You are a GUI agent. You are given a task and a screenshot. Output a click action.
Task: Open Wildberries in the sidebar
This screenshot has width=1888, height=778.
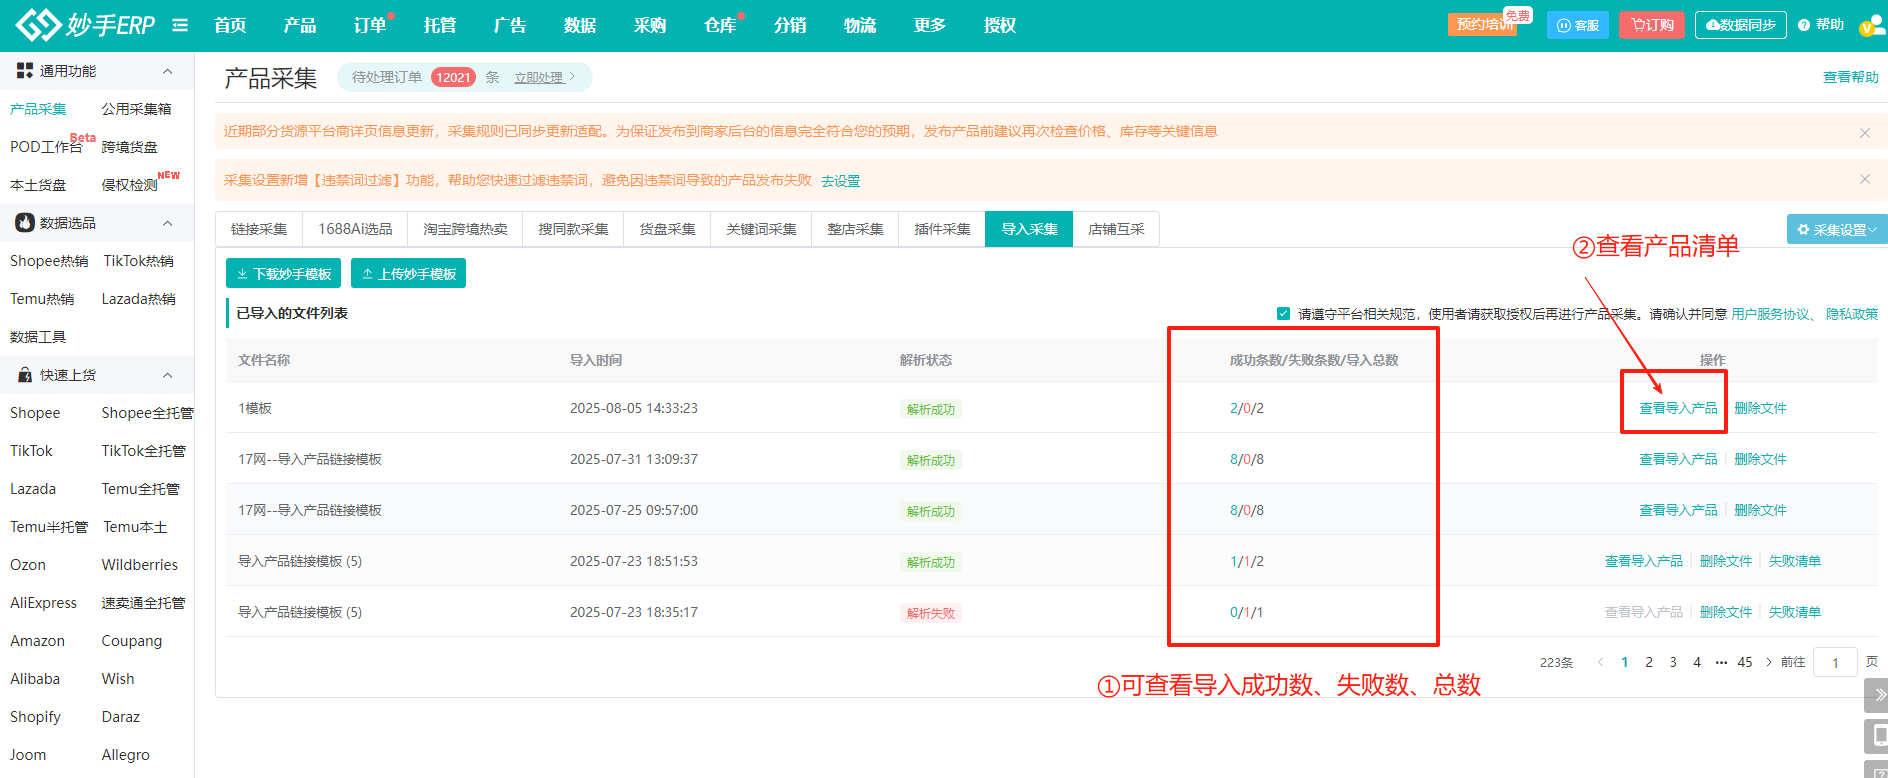tap(140, 565)
